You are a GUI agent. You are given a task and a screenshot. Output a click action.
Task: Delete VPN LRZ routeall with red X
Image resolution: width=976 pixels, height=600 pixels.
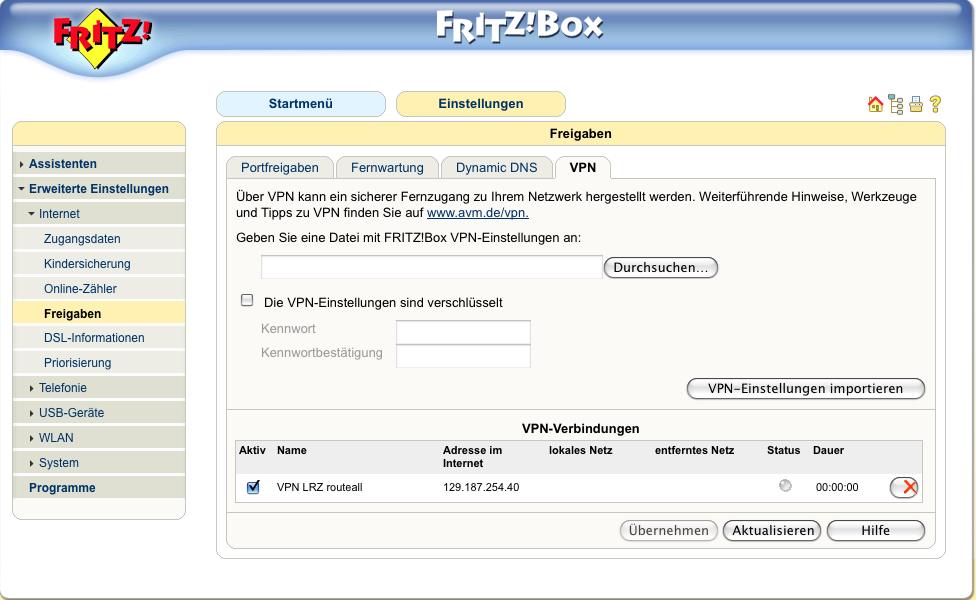pos(905,487)
